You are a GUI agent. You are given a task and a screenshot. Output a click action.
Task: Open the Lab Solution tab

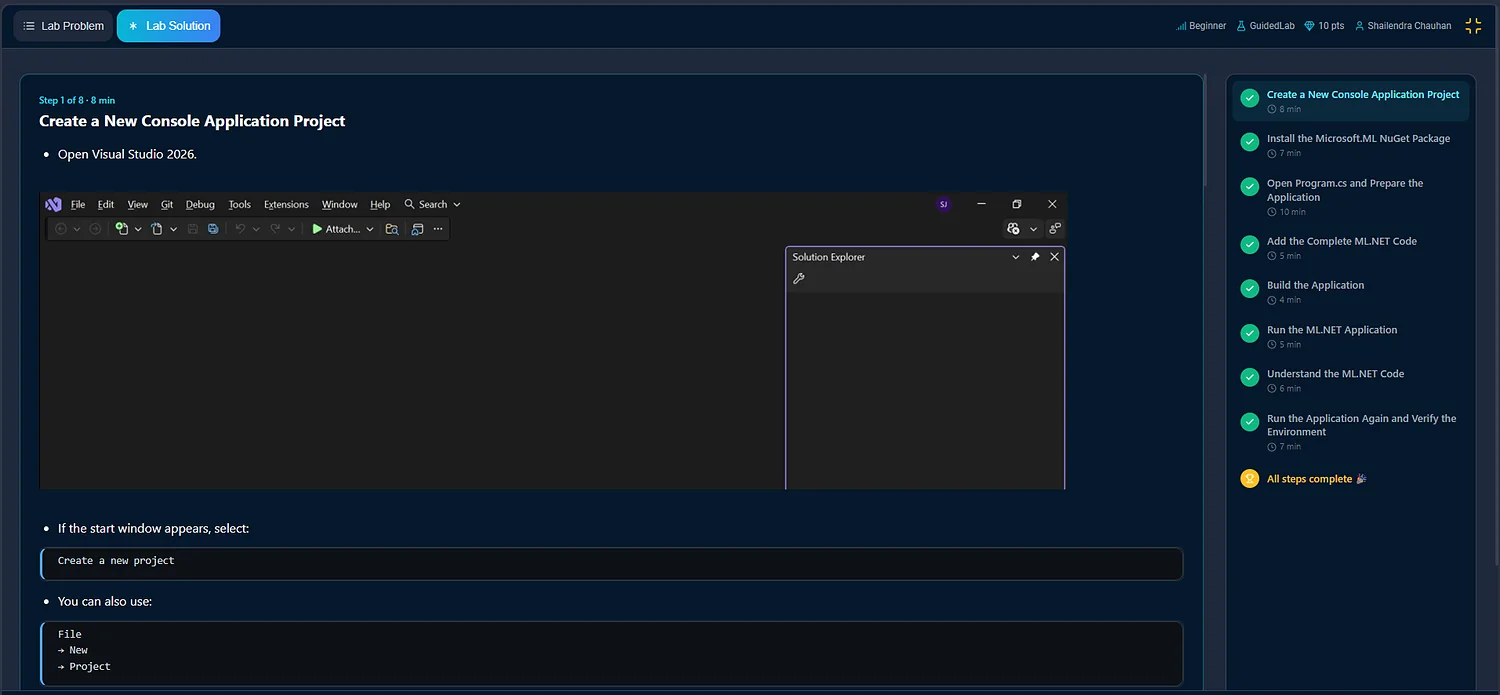[168, 26]
